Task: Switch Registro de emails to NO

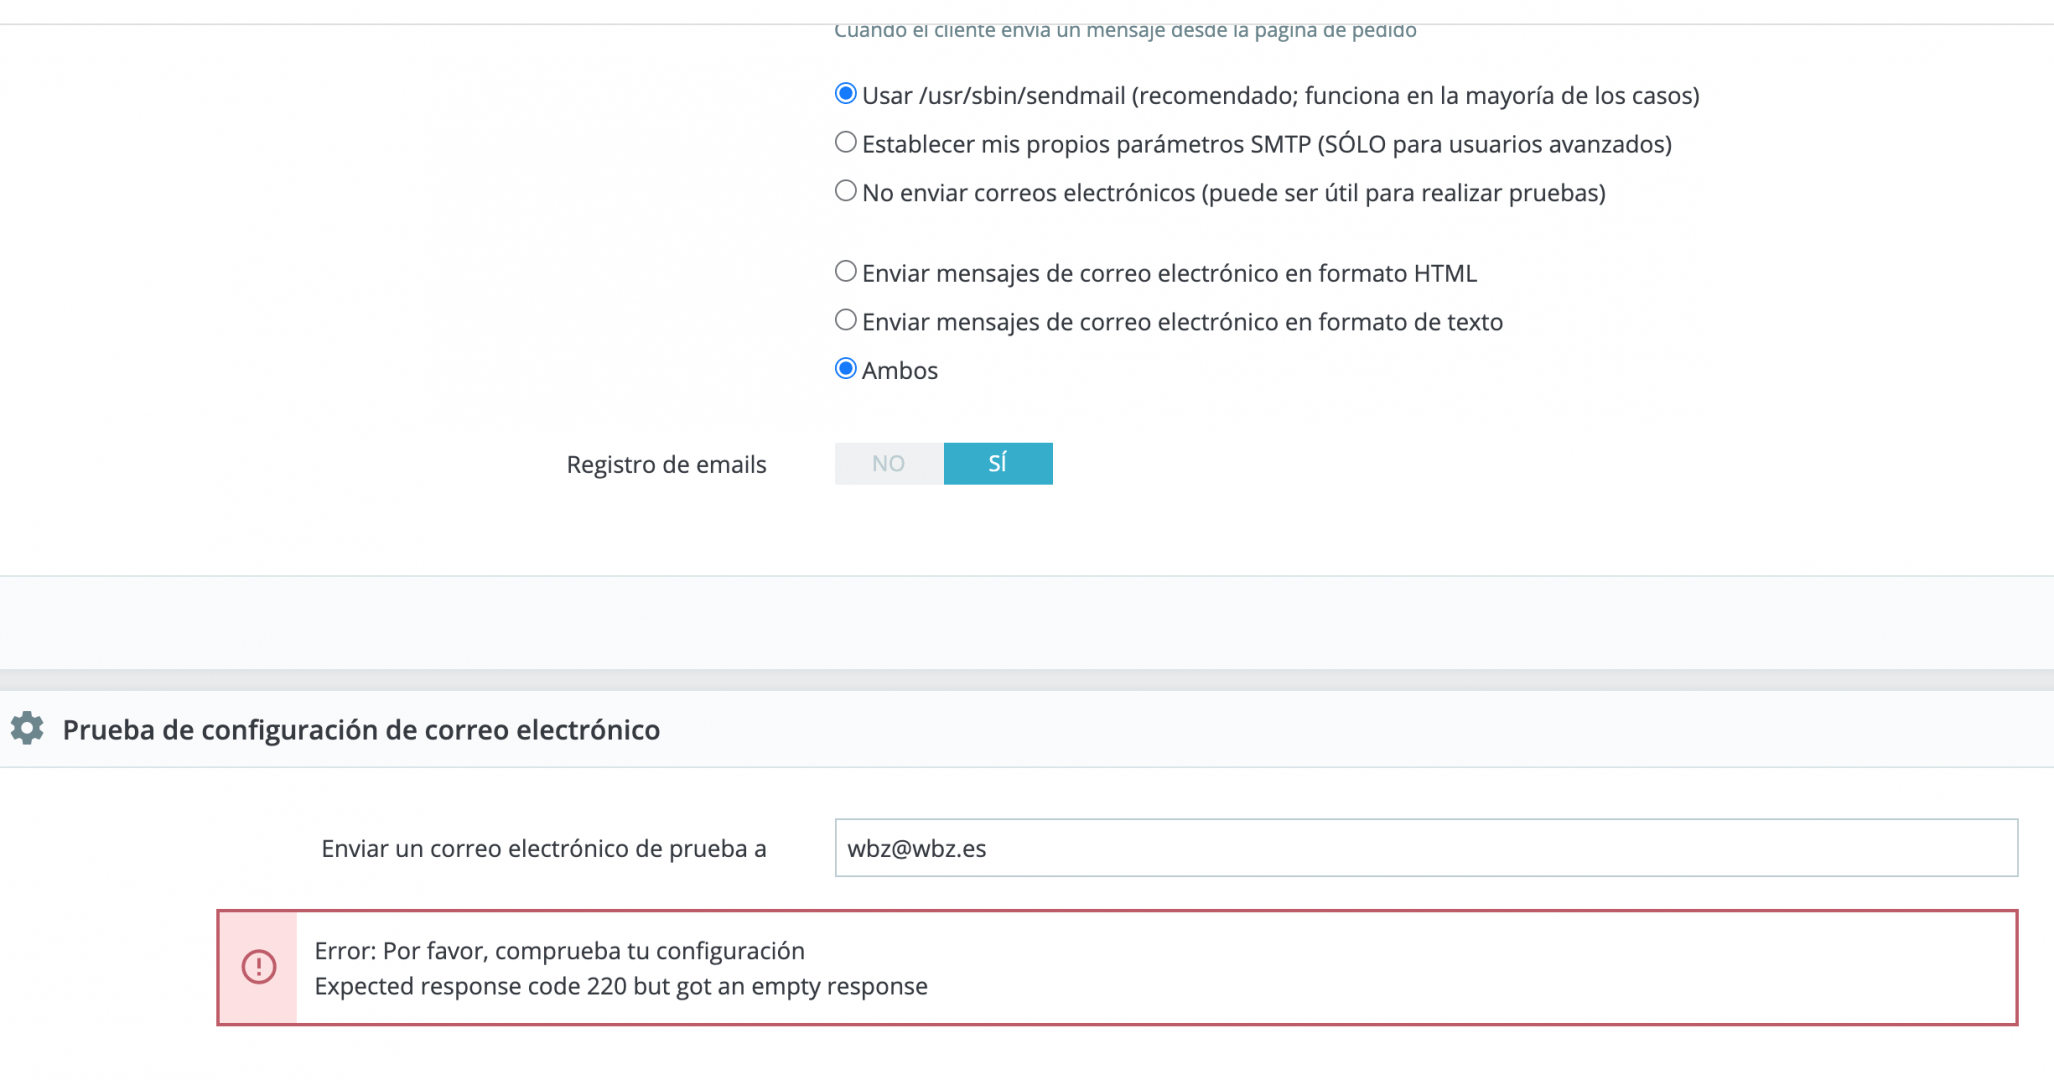Action: [x=889, y=464]
